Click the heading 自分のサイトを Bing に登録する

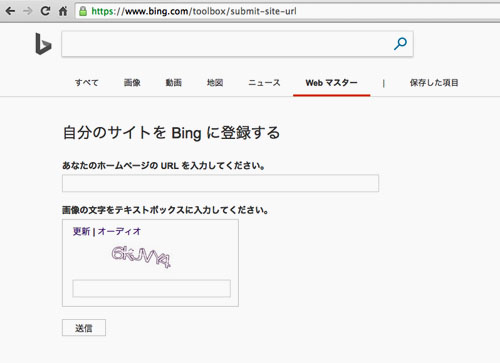171,133
